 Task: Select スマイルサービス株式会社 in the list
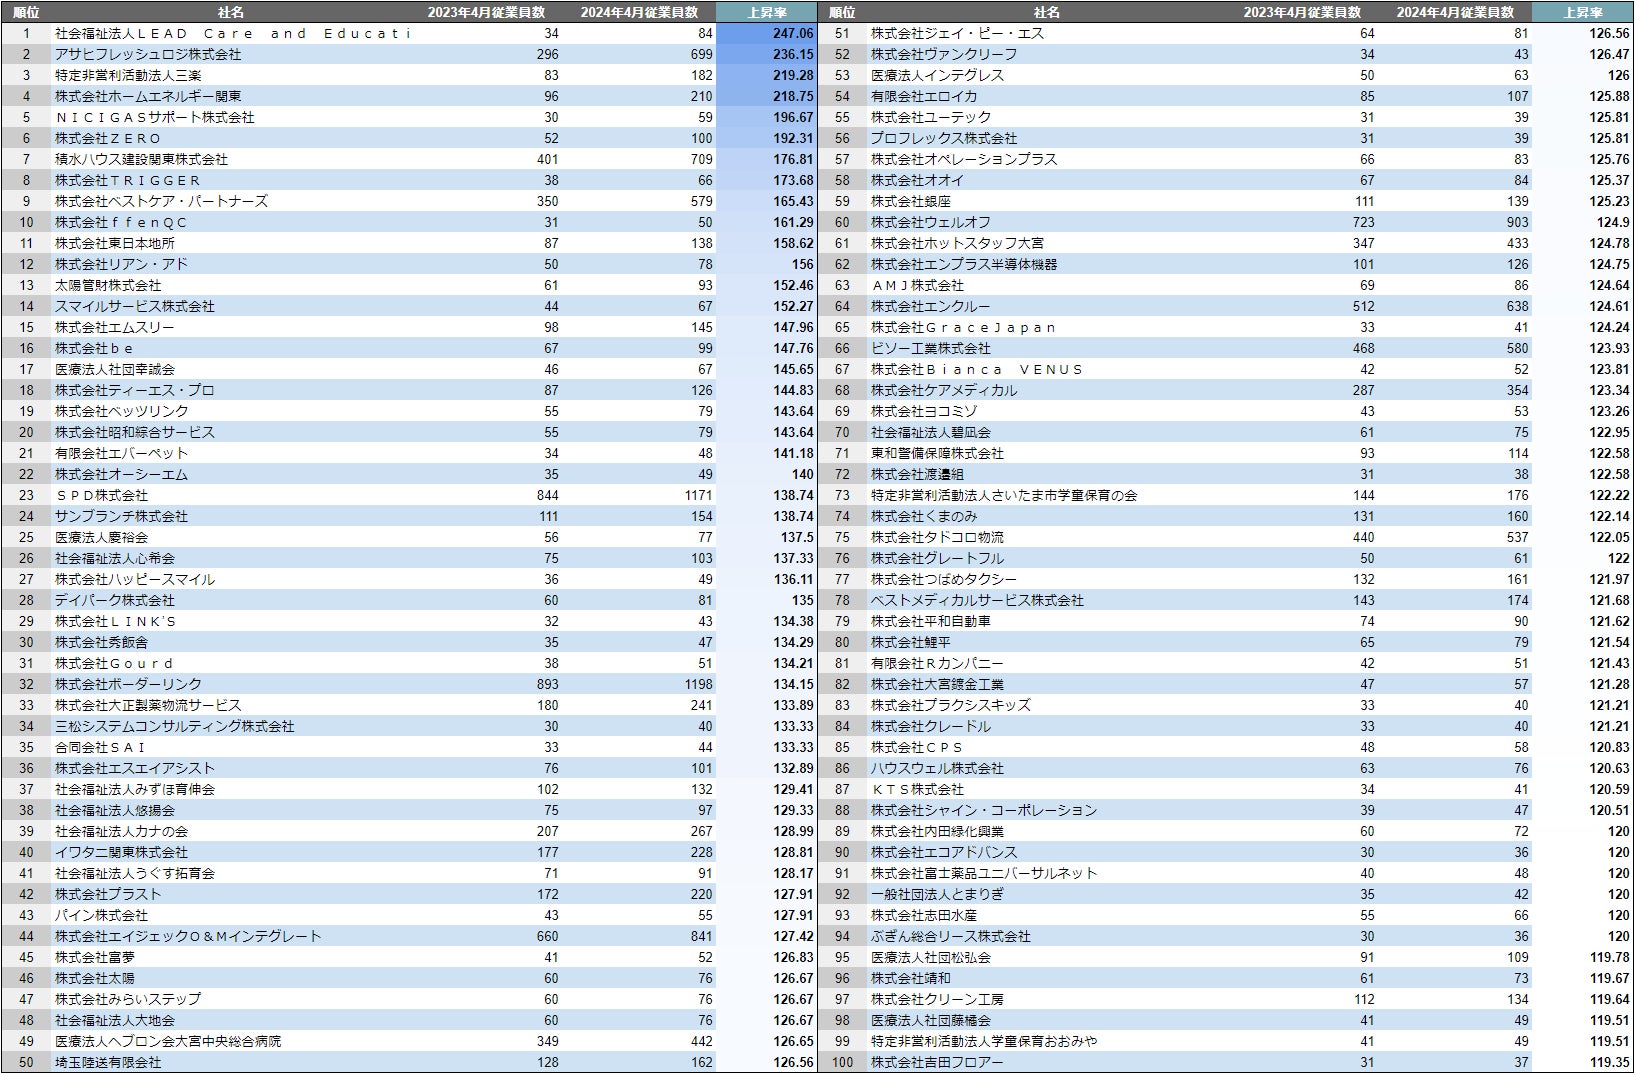(135, 306)
